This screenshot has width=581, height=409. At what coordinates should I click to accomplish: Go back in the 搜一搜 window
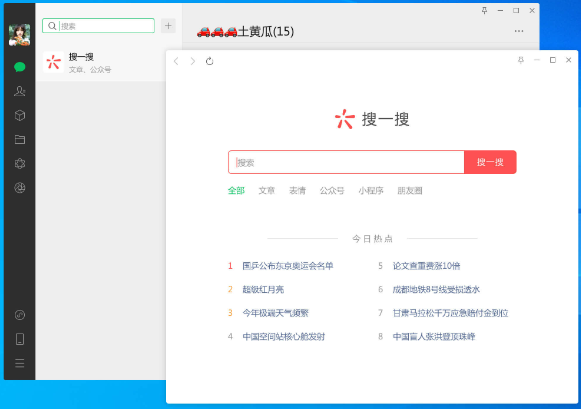(176, 61)
